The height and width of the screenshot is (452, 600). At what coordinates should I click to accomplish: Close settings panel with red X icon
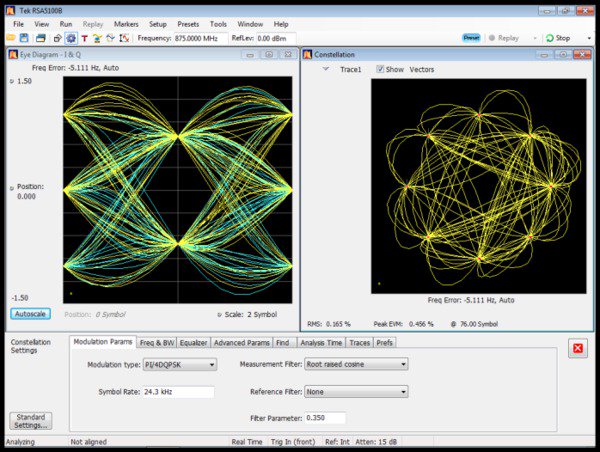tap(577, 349)
